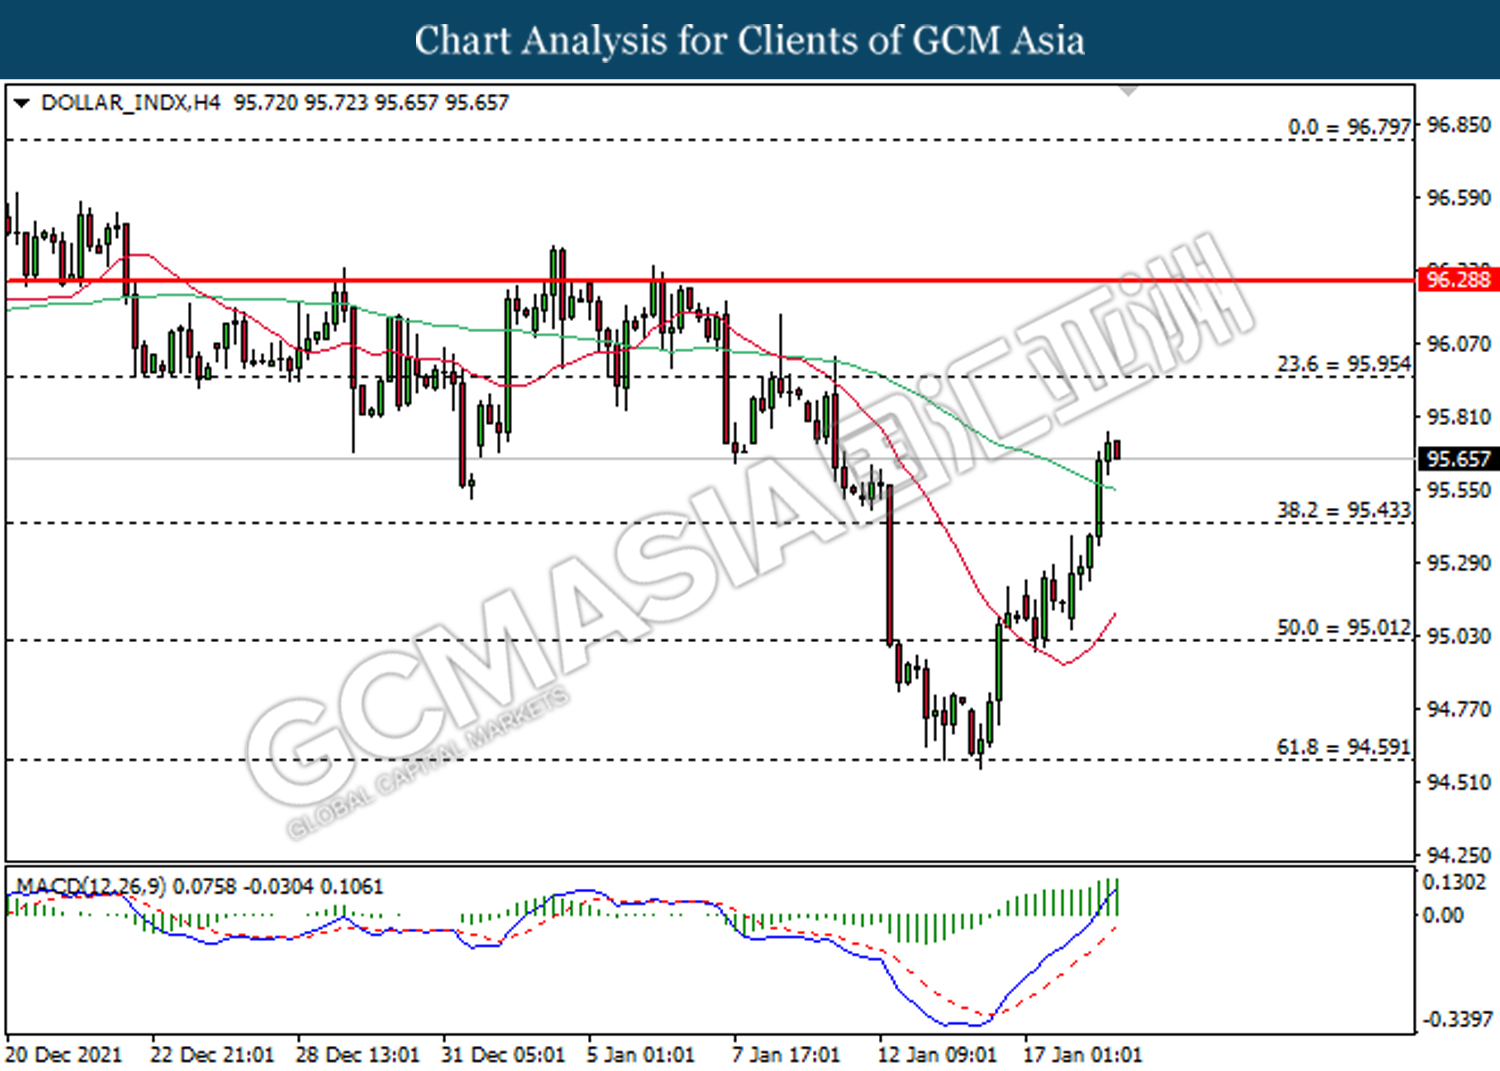Click the 28 Dec 13:01 date label

click(358, 1055)
